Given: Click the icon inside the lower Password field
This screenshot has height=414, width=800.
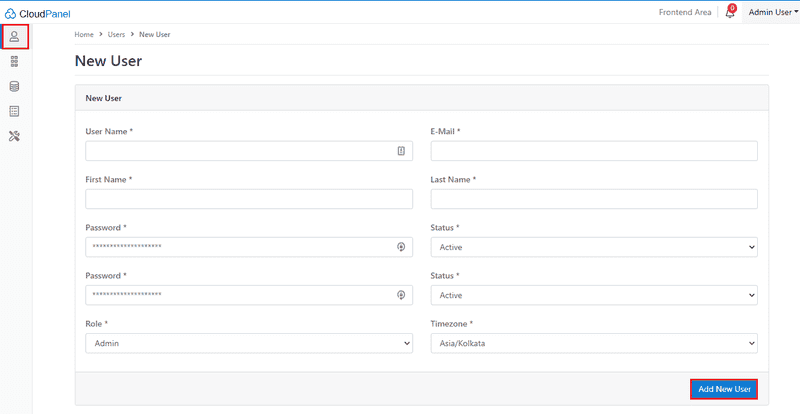Looking at the screenshot, I should coord(401,295).
